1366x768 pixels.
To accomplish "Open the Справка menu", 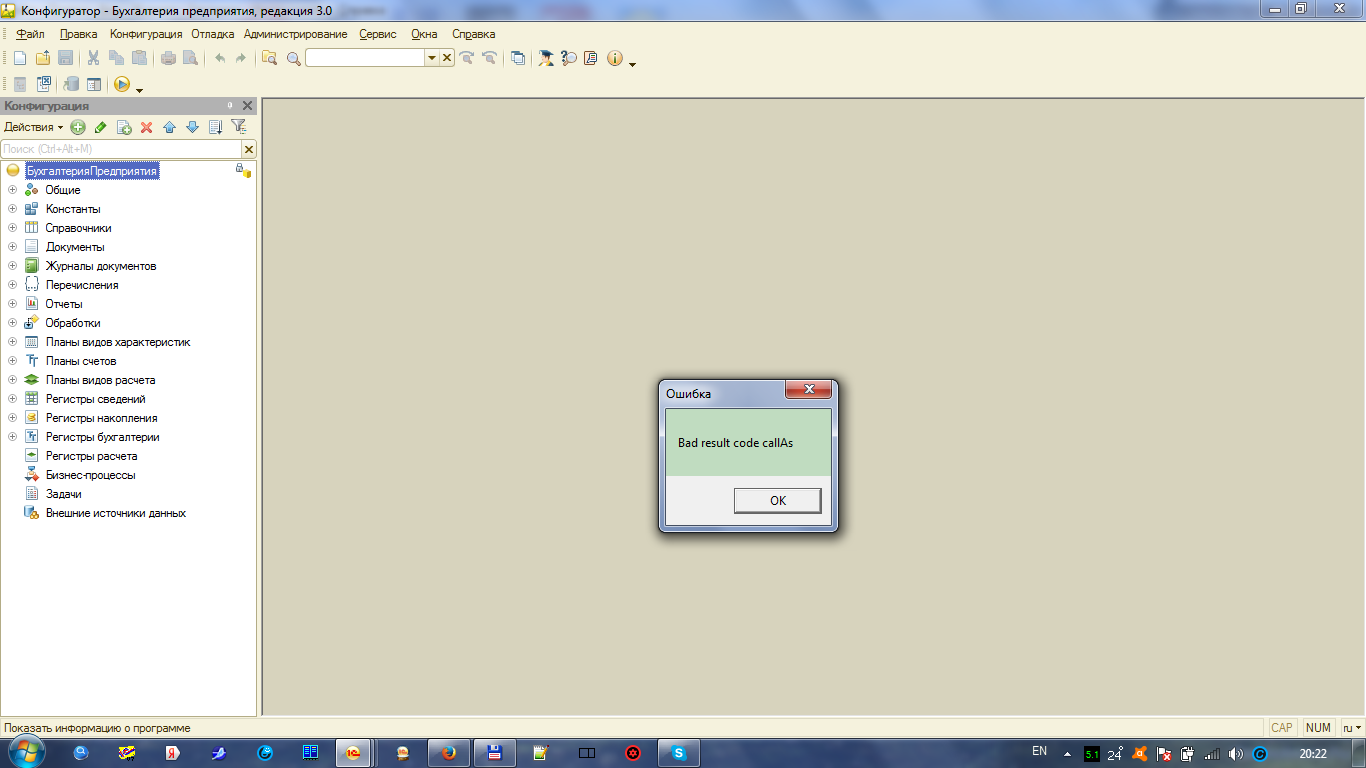I will [x=474, y=34].
